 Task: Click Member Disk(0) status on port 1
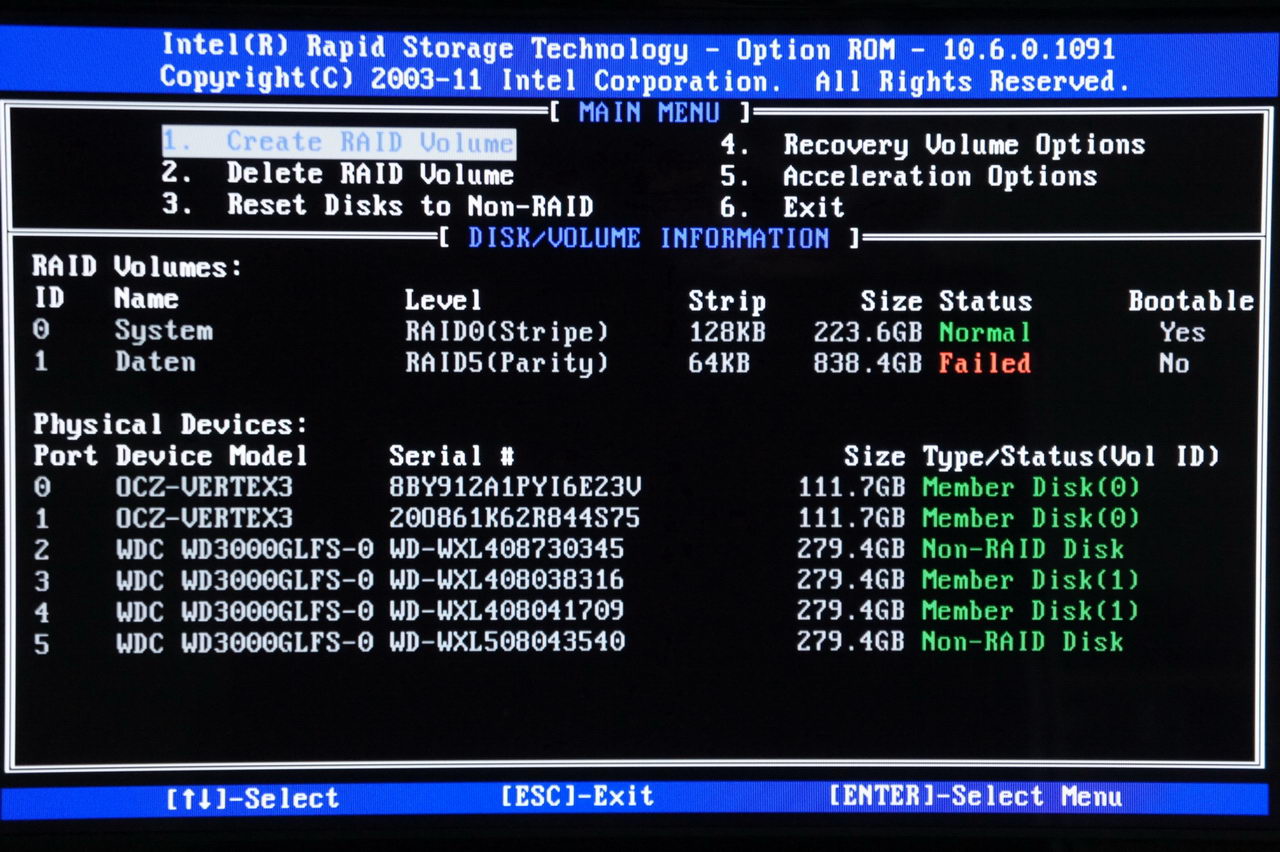pos(1031,519)
